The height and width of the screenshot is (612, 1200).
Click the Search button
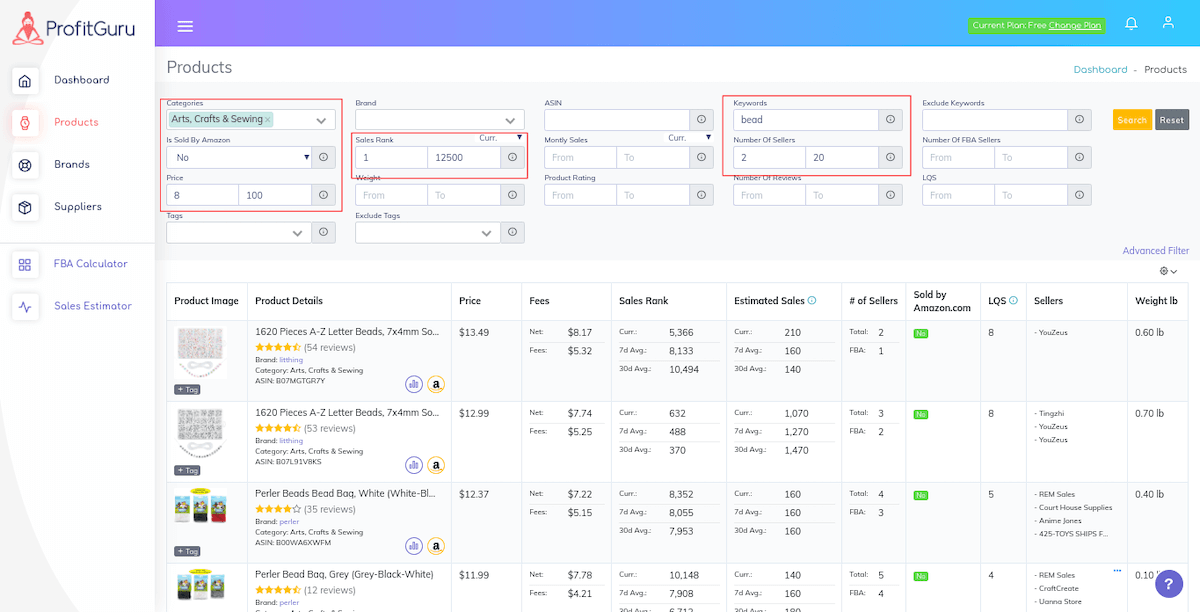click(x=1132, y=120)
